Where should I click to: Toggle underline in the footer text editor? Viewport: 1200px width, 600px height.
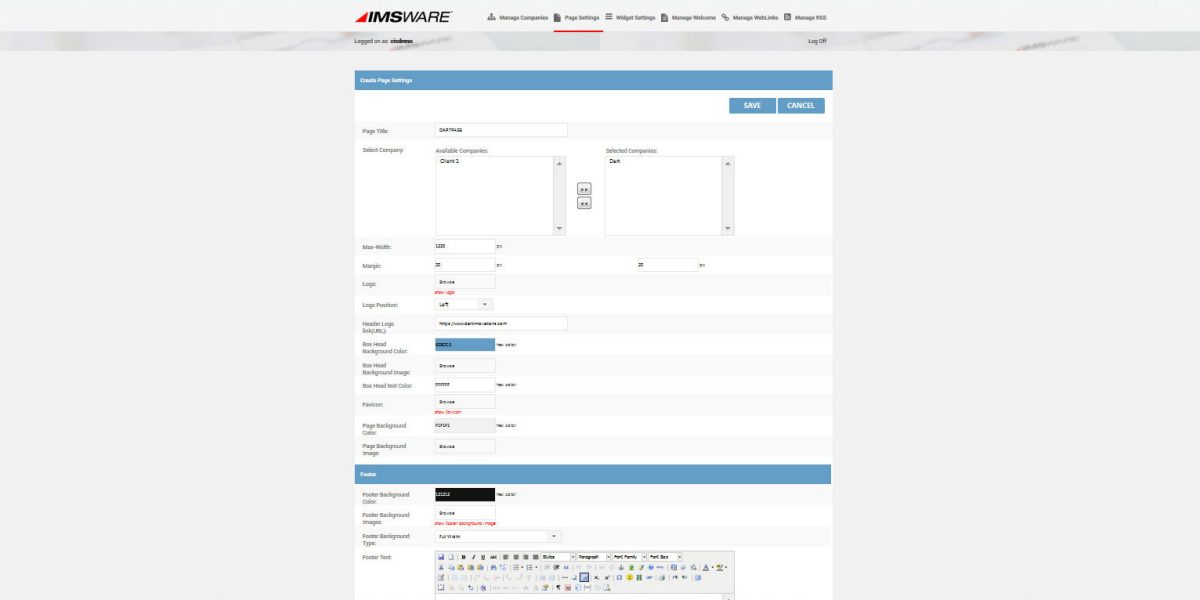coord(481,556)
